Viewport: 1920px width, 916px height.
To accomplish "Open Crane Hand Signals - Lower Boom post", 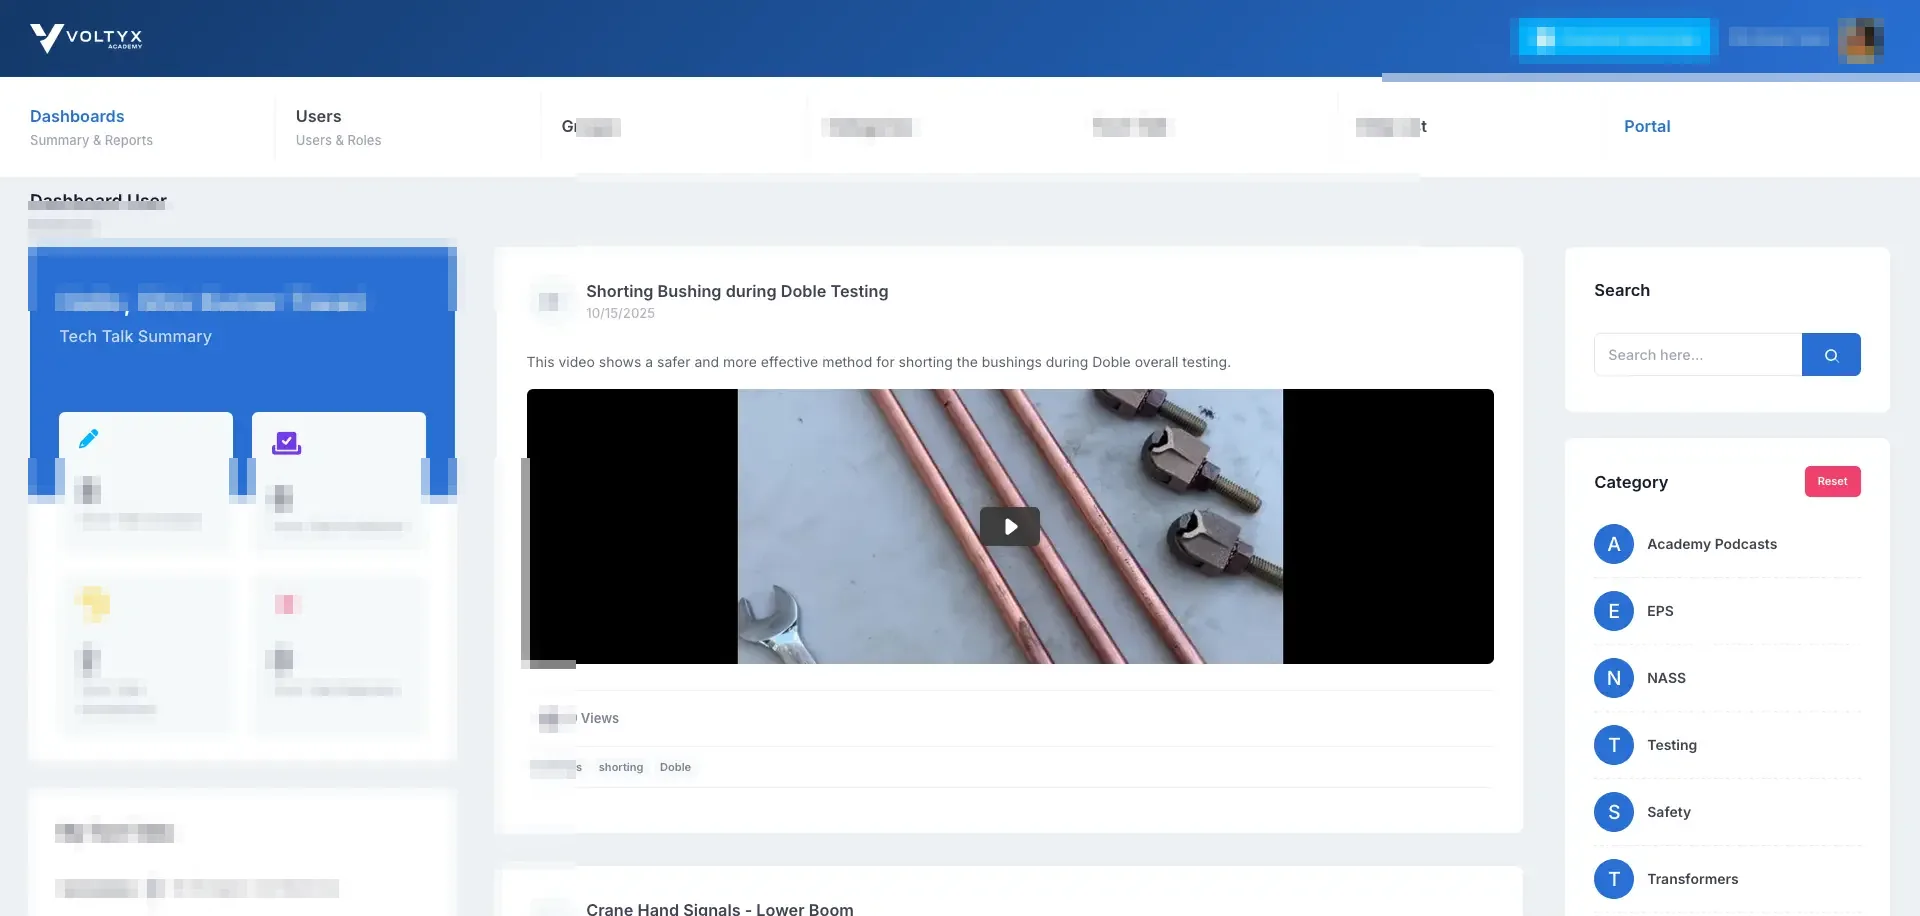I will pyautogui.click(x=720, y=908).
